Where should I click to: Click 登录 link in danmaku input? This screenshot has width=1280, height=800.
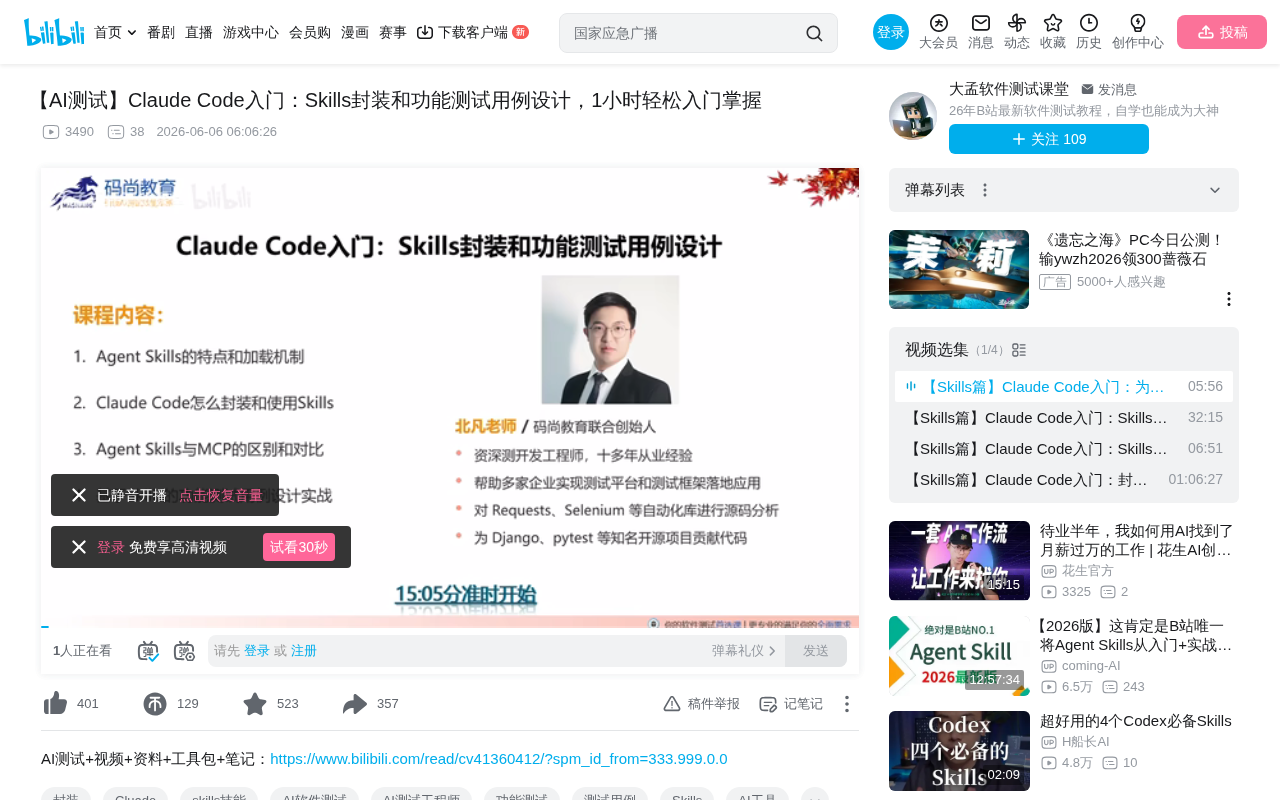(x=257, y=651)
